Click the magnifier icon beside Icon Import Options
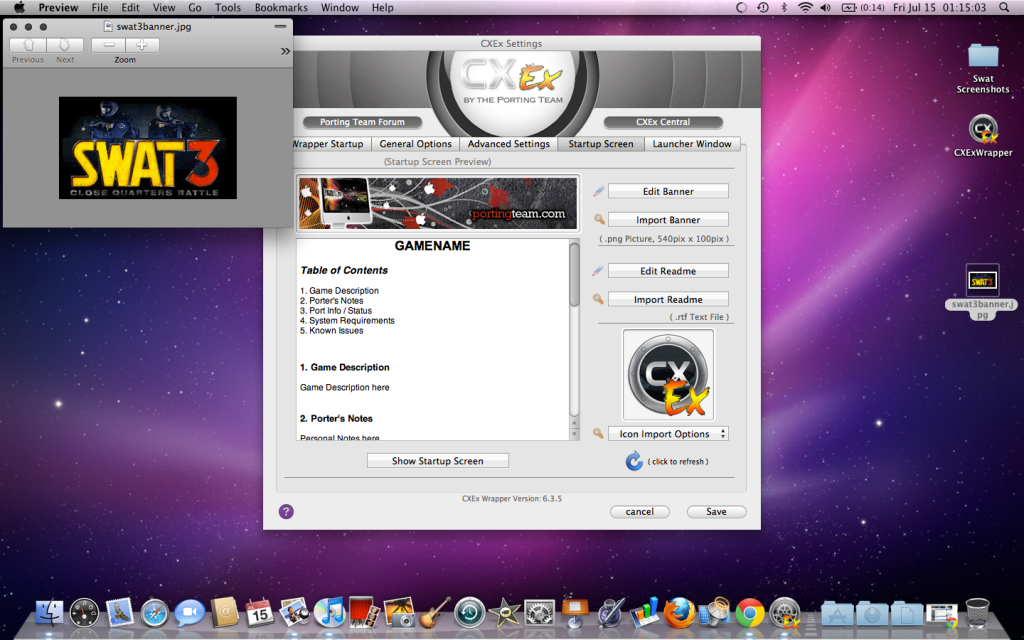This screenshot has width=1024, height=640. click(x=598, y=433)
